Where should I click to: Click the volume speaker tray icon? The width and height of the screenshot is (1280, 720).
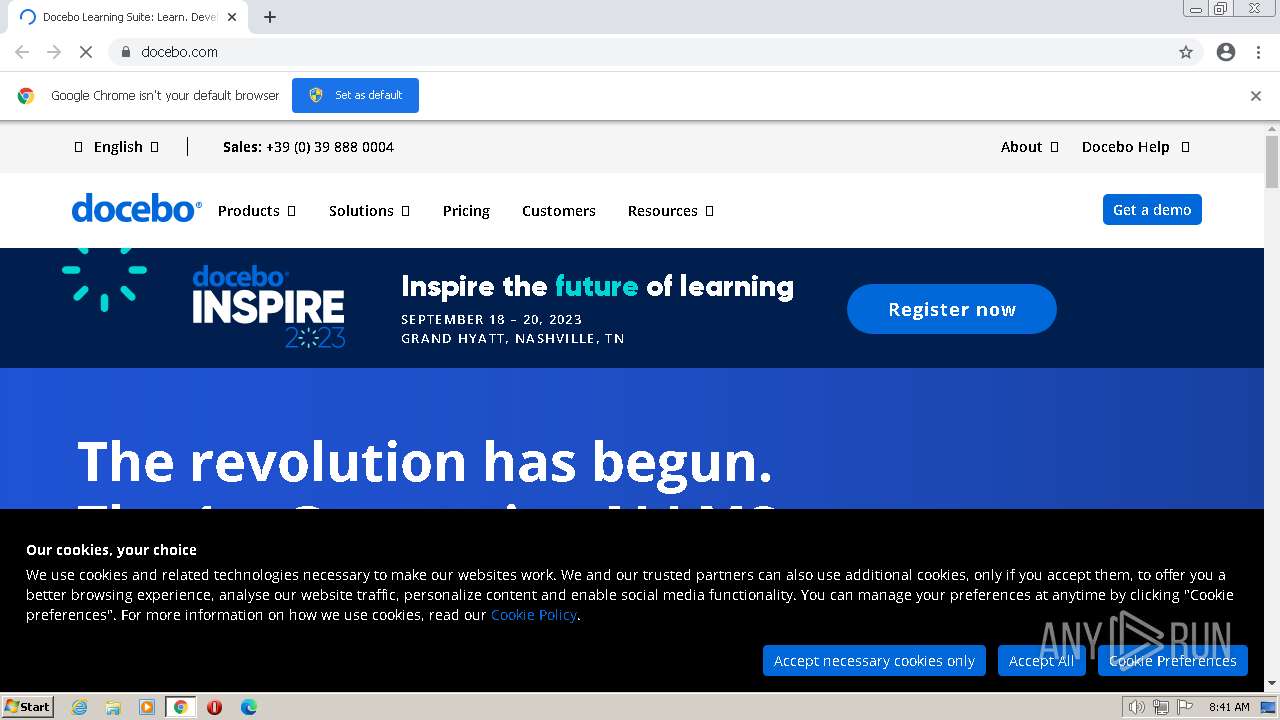pos(1136,707)
